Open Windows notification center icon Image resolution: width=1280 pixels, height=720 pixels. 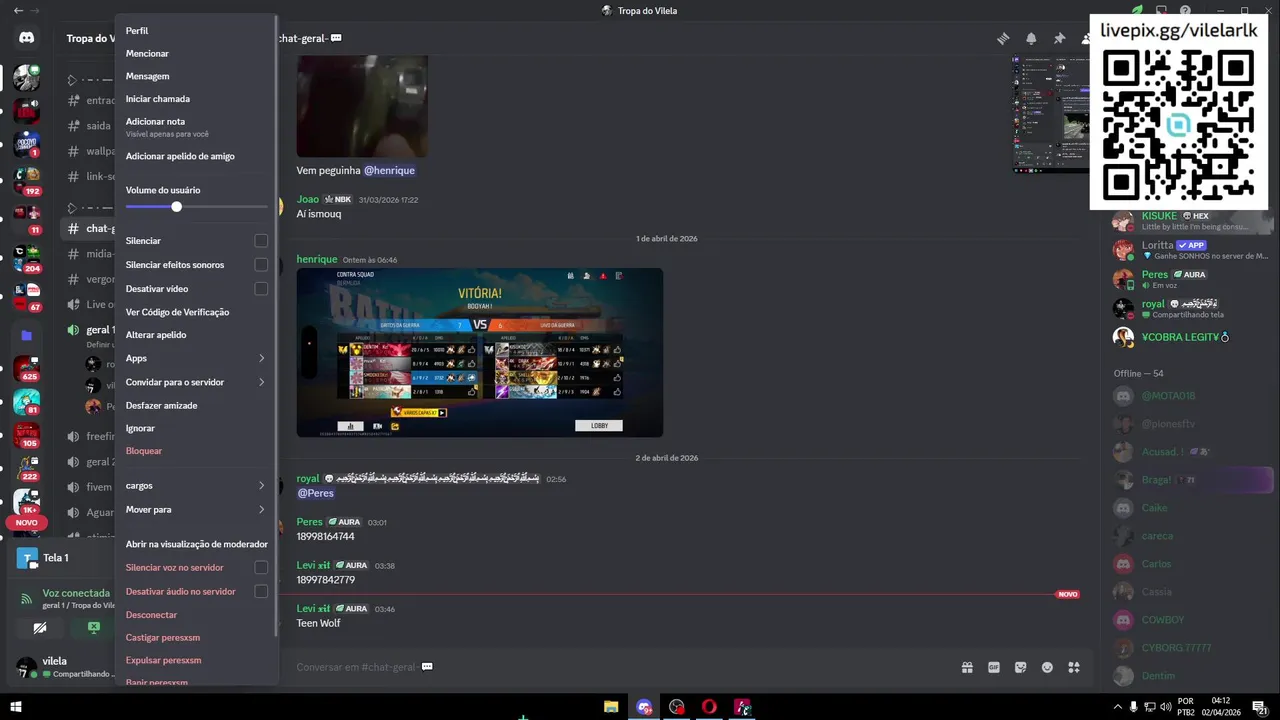tap(1260, 707)
